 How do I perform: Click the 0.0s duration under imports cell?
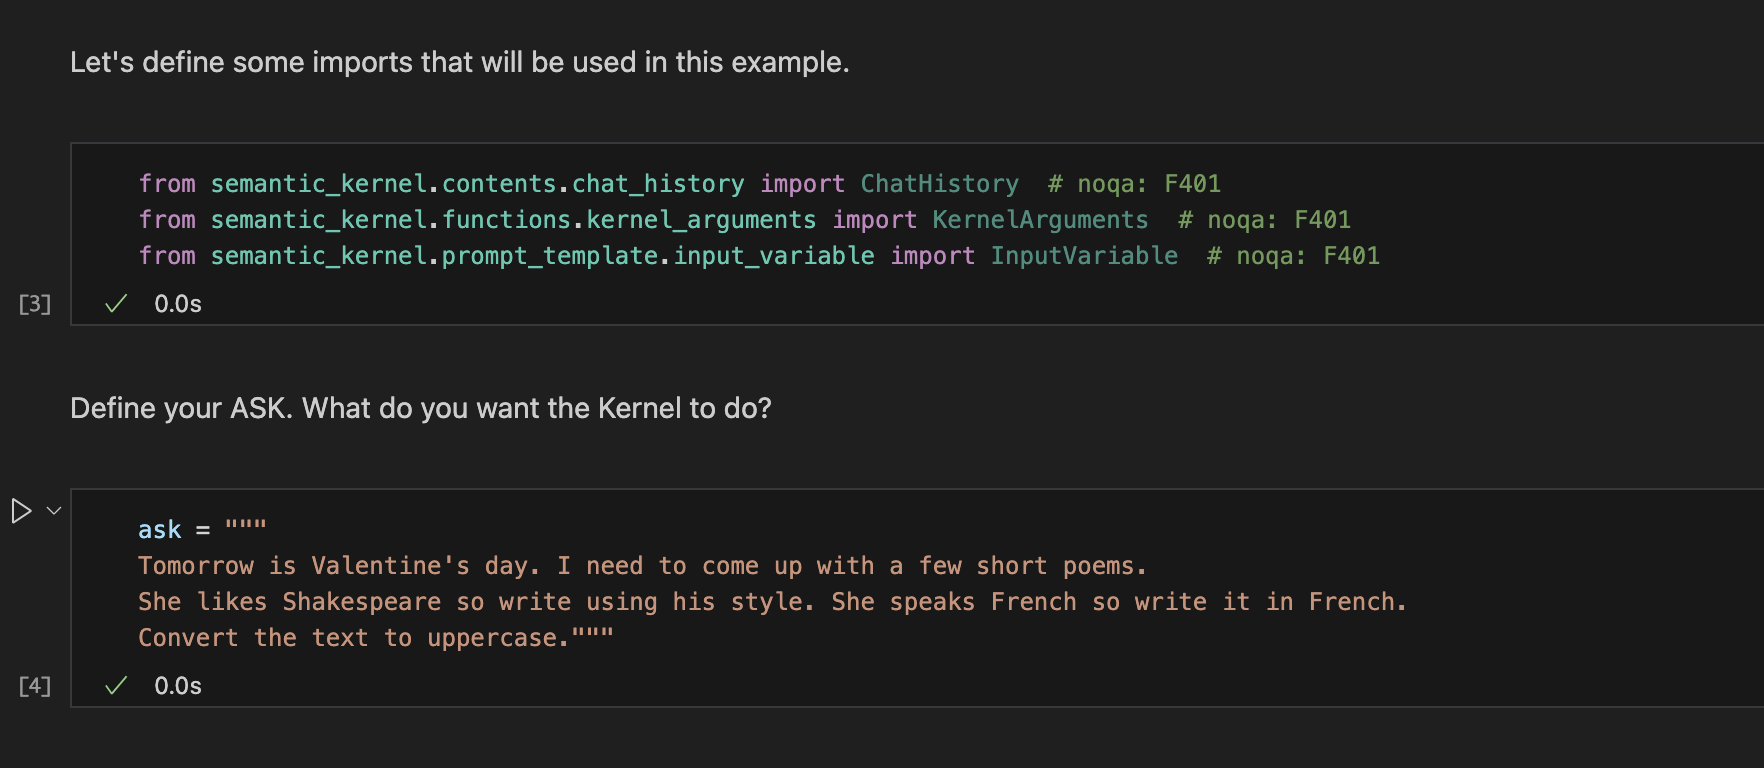tap(178, 304)
